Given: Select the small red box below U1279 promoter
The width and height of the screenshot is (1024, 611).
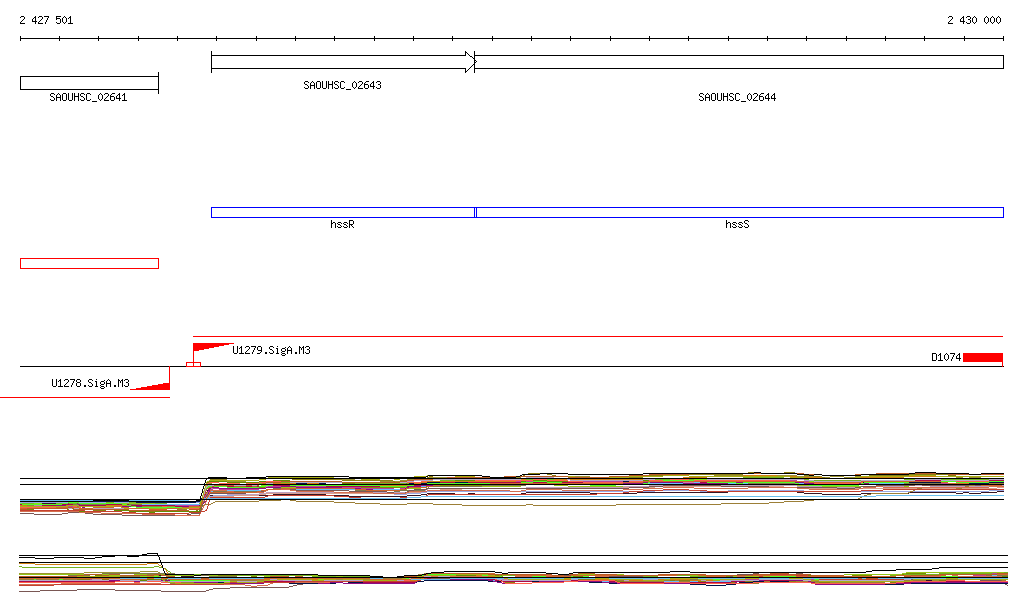Looking at the screenshot, I should pyautogui.click(x=193, y=364).
